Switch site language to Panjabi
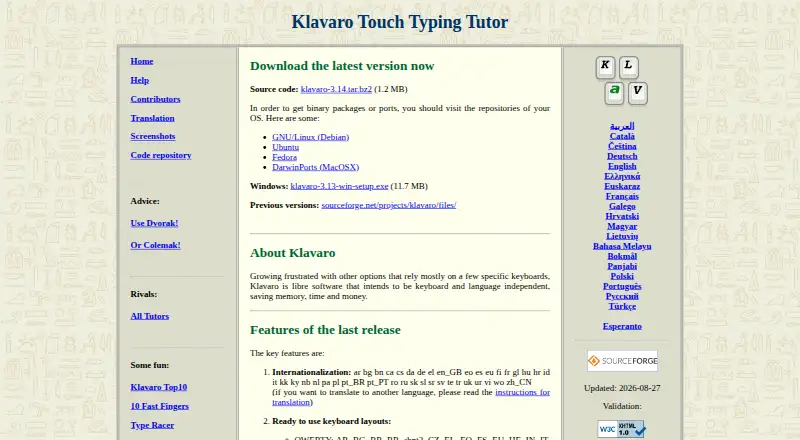The image size is (800, 440). coord(622,266)
